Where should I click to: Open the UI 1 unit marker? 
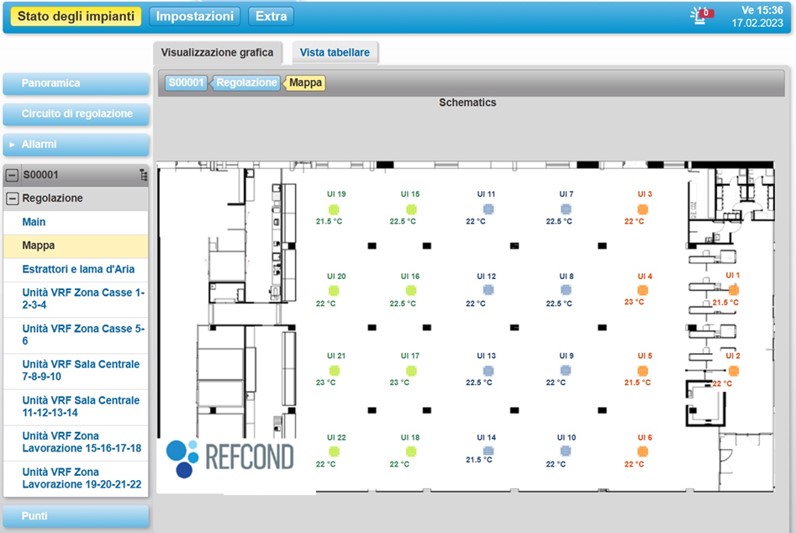(x=733, y=289)
